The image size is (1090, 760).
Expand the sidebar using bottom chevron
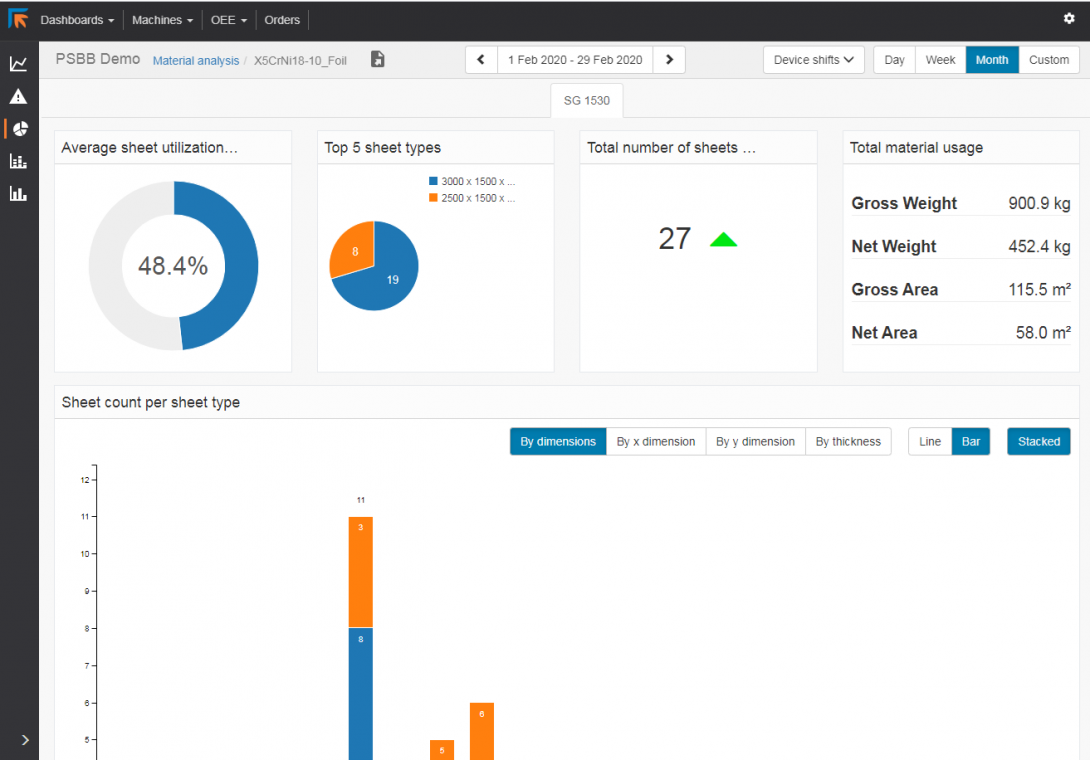[x=25, y=740]
